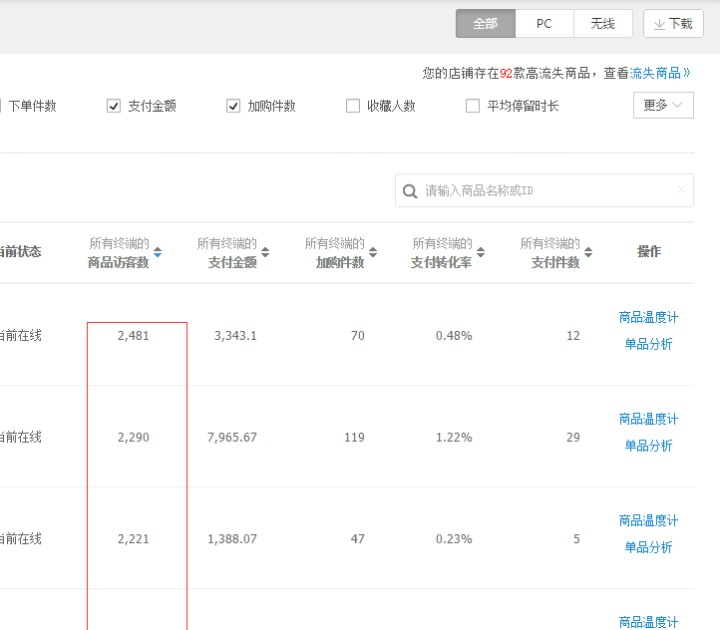Uncheck the 支付金额 checkbox
This screenshot has width=720, height=630.
click(x=114, y=106)
